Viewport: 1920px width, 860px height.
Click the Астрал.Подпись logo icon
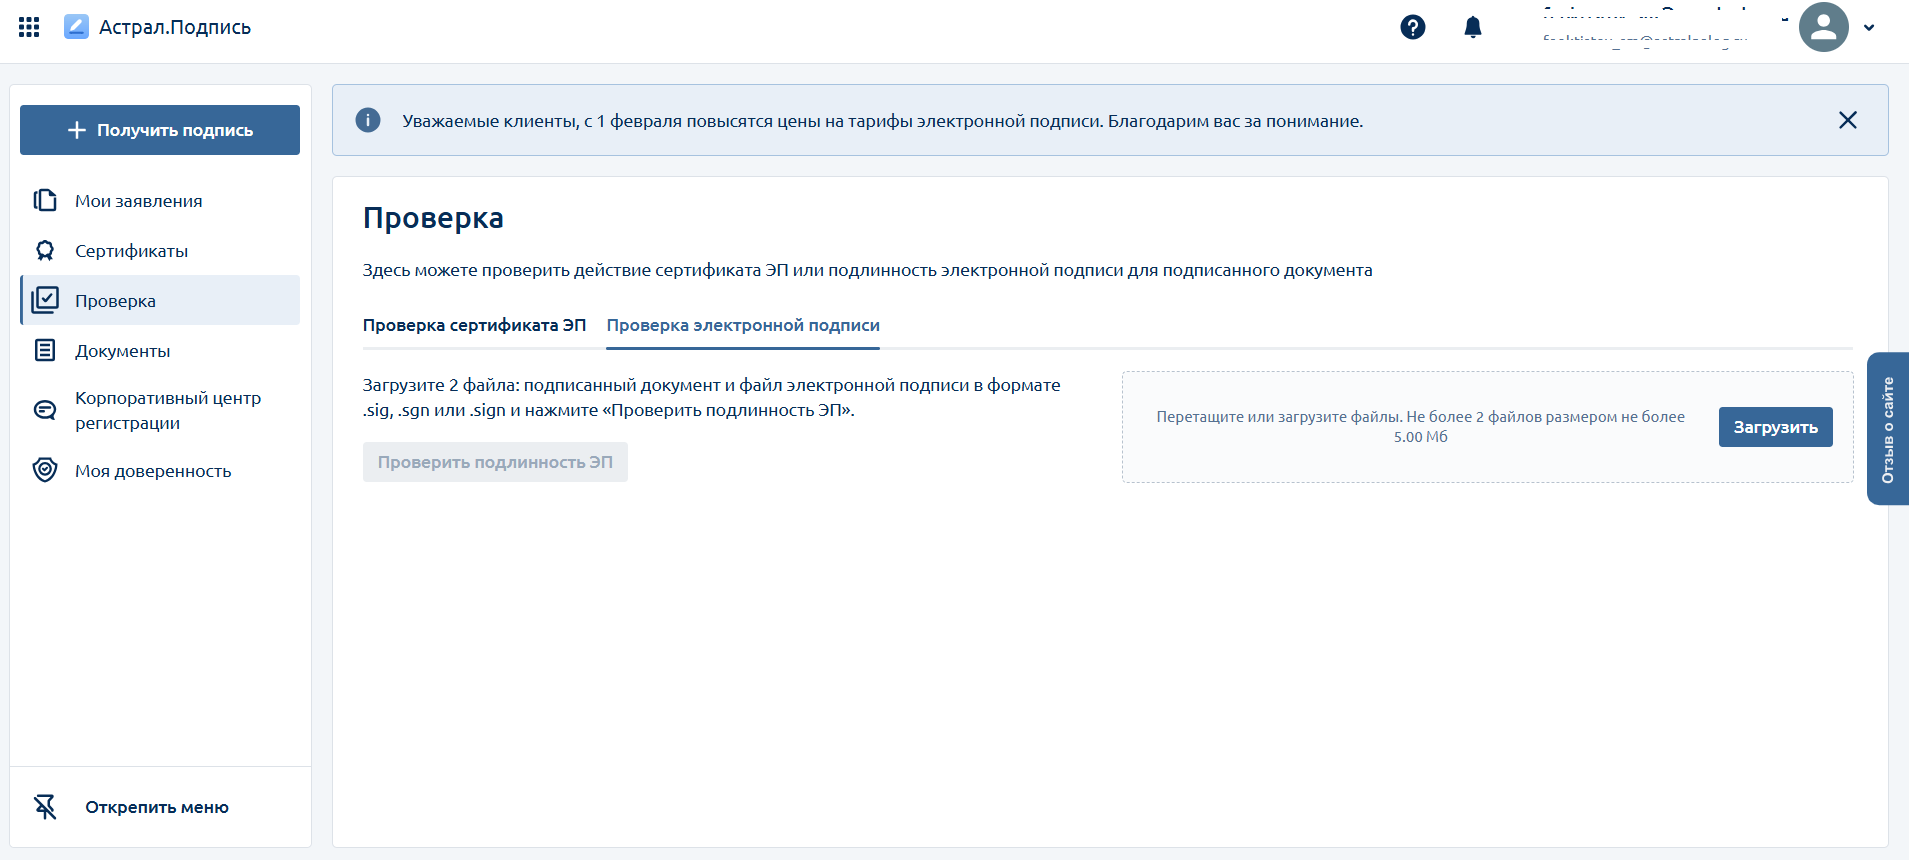pyautogui.click(x=76, y=27)
